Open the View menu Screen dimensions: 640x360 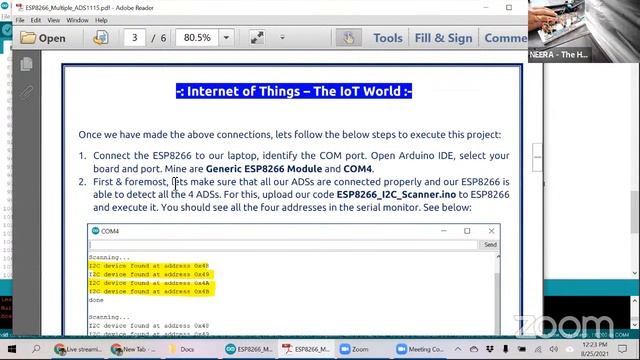point(53,20)
